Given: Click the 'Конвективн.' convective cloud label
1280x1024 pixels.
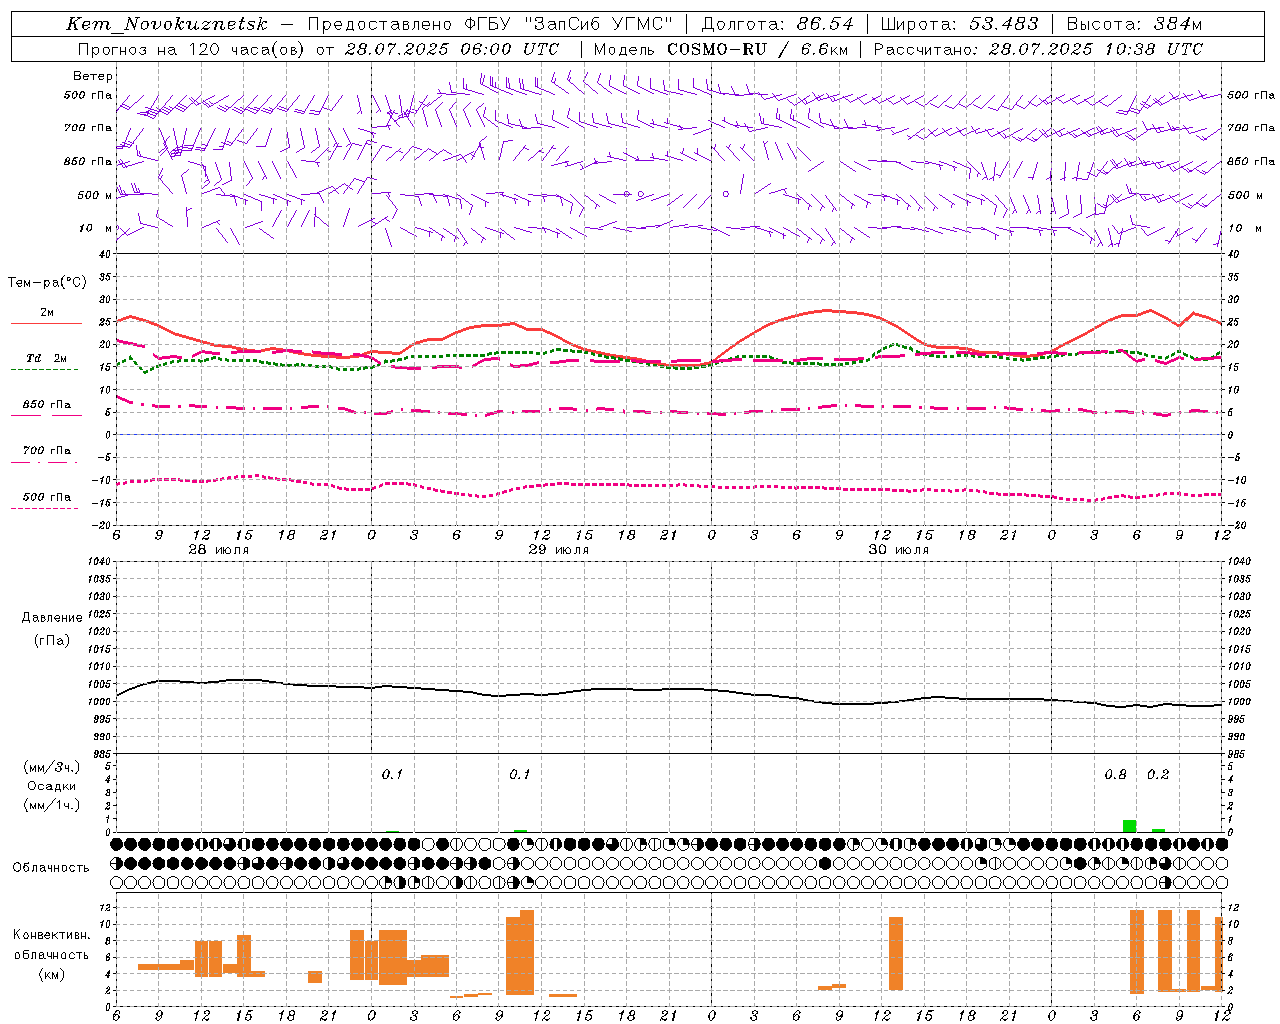Looking at the screenshot, I should [x=51, y=935].
